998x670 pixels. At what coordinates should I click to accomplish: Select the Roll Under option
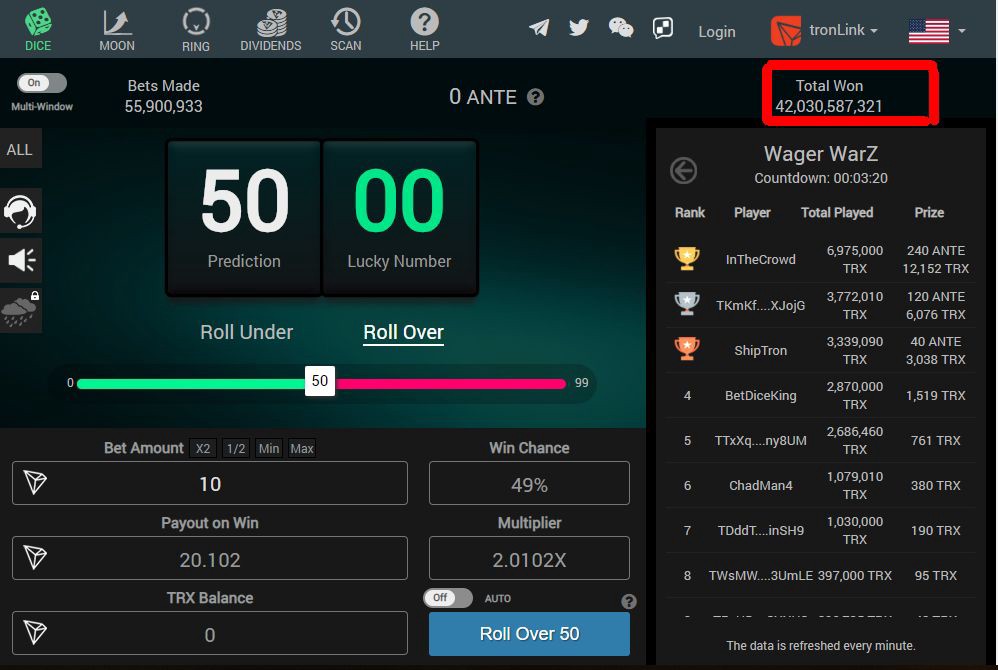click(246, 332)
